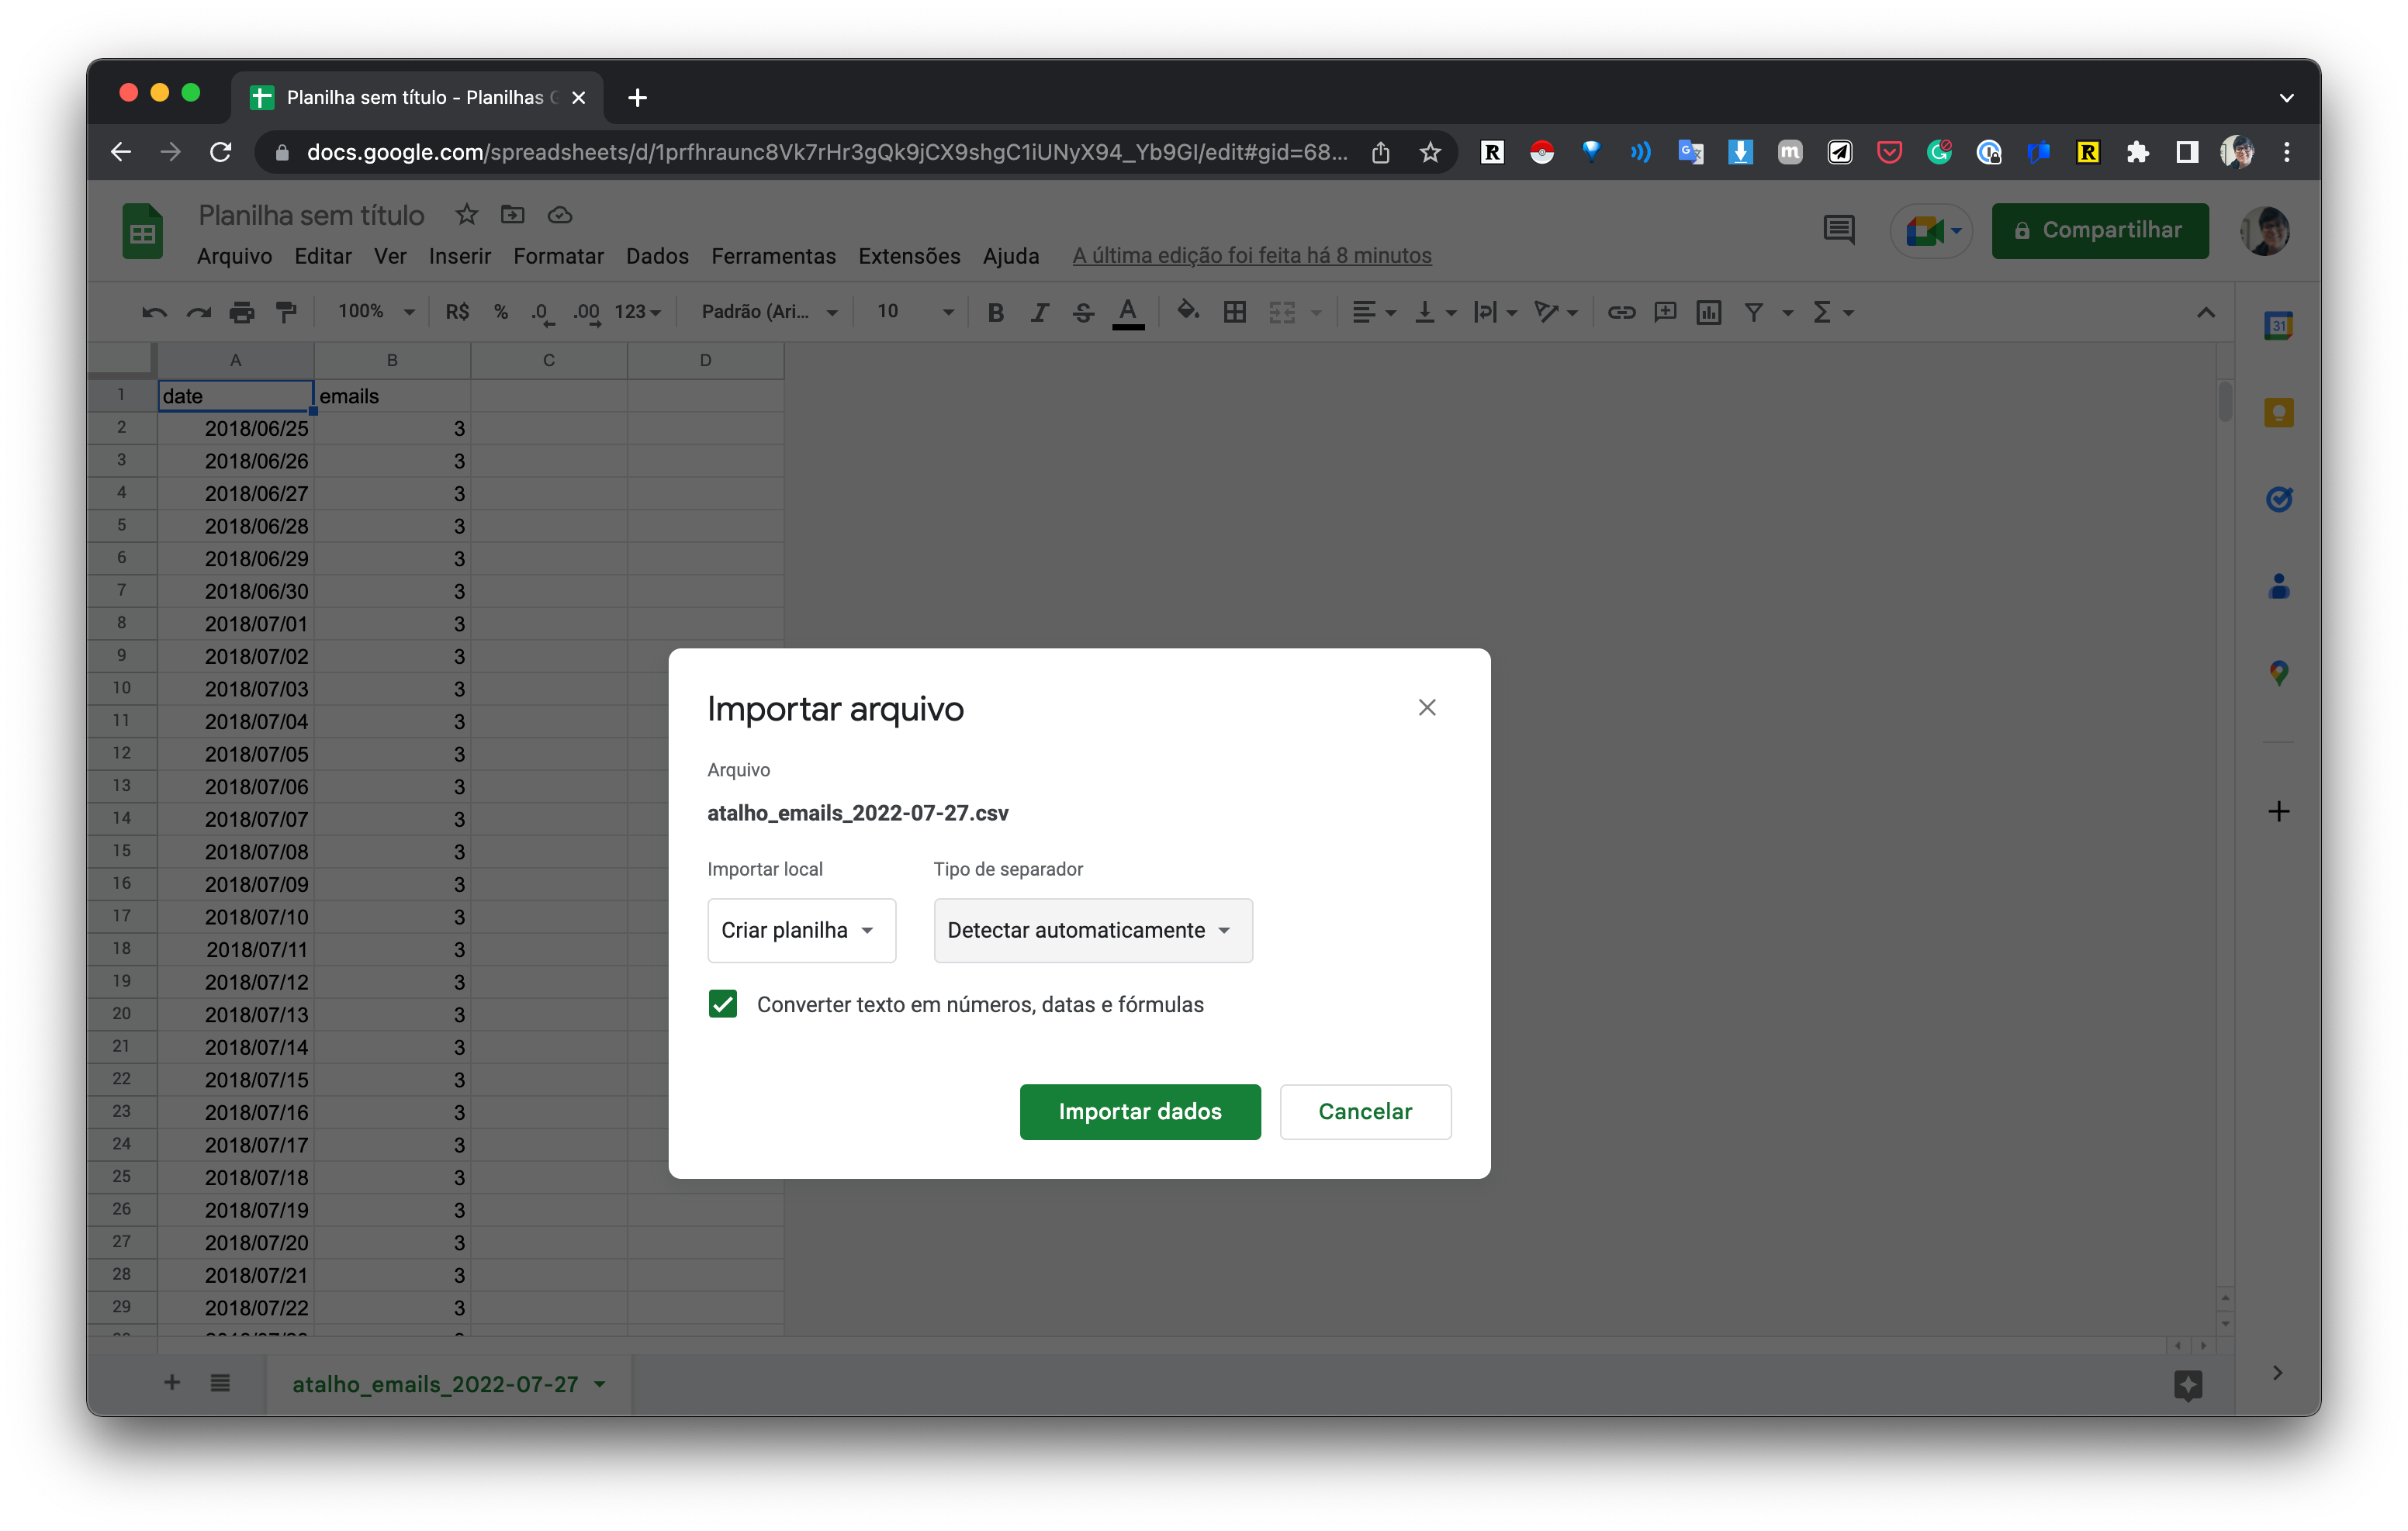Viewport: 2408px width, 1531px height.
Task: Click the print icon in toolbar
Action: pos(242,313)
